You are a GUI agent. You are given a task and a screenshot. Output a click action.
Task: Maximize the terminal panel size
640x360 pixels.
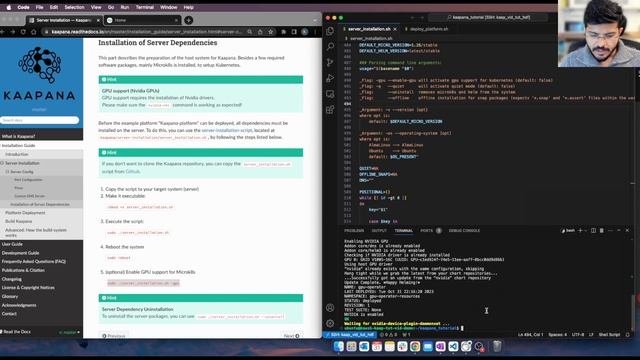point(619,231)
